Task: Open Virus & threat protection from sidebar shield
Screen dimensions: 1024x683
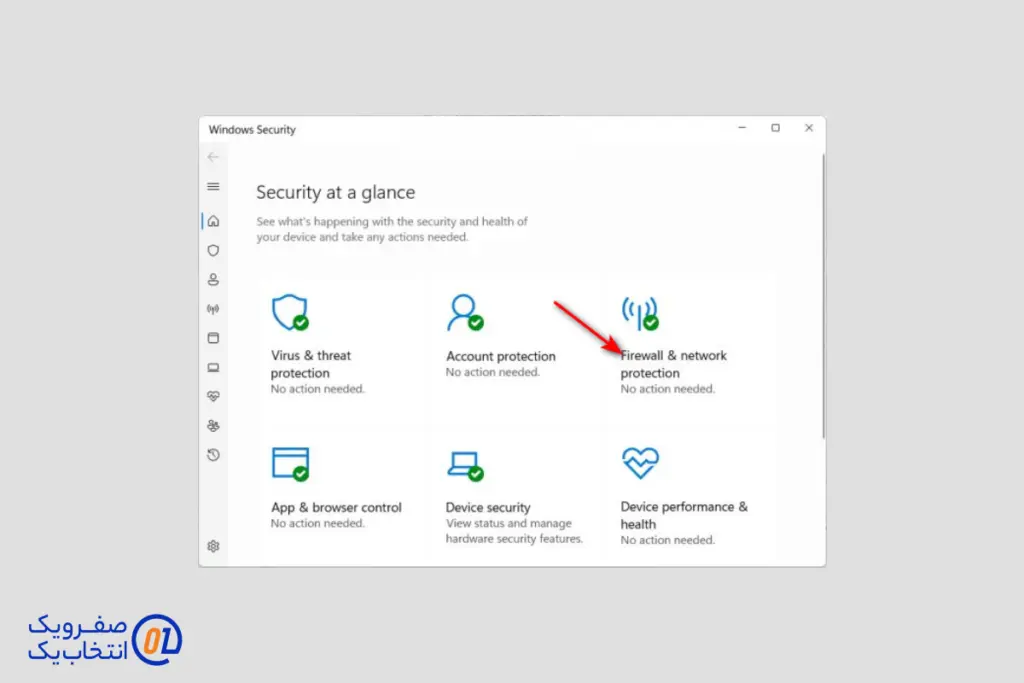Action: click(x=213, y=251)
